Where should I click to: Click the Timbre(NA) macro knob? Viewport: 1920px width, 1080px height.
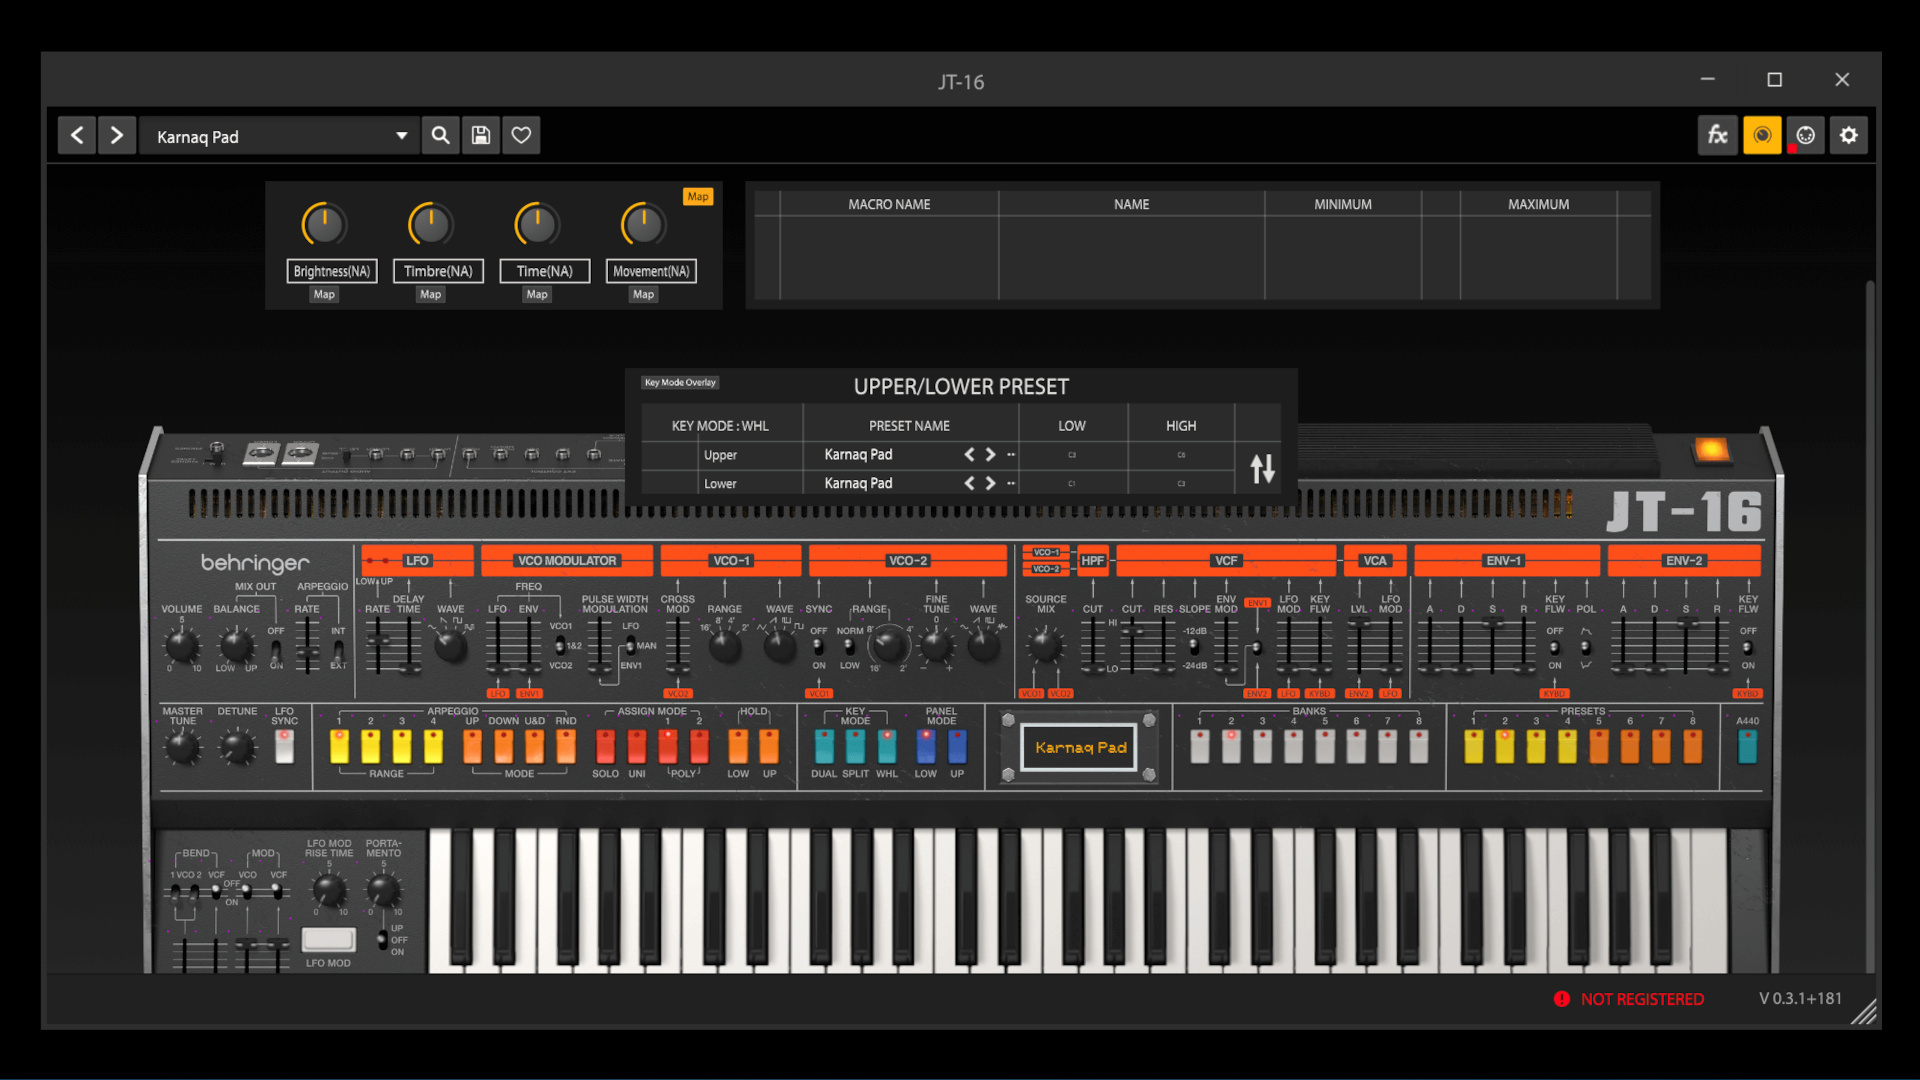pyautogui.click(x=430, y=225)
